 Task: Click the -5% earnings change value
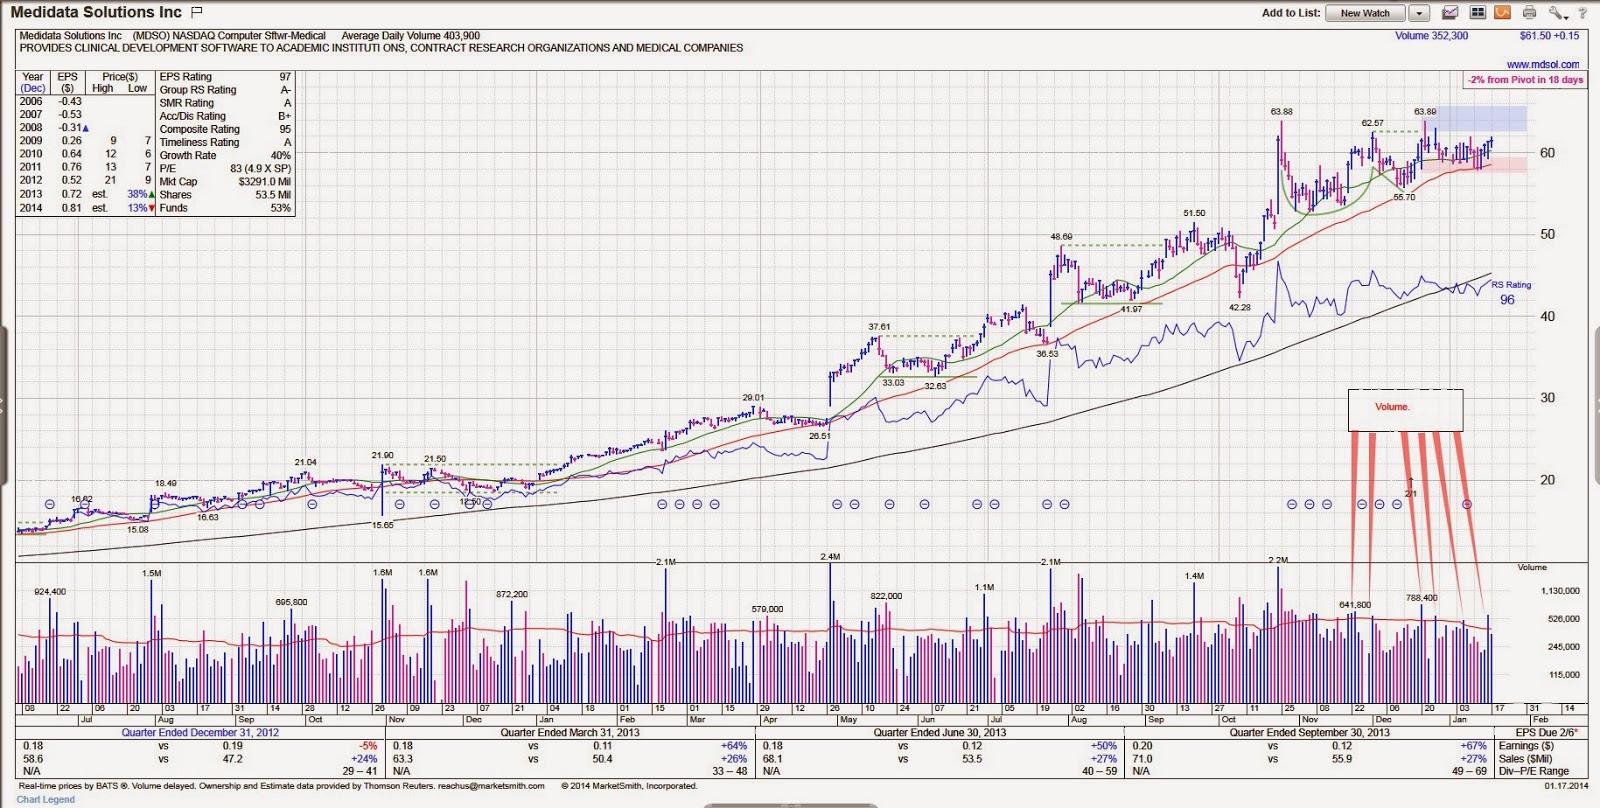pos(368,745)
